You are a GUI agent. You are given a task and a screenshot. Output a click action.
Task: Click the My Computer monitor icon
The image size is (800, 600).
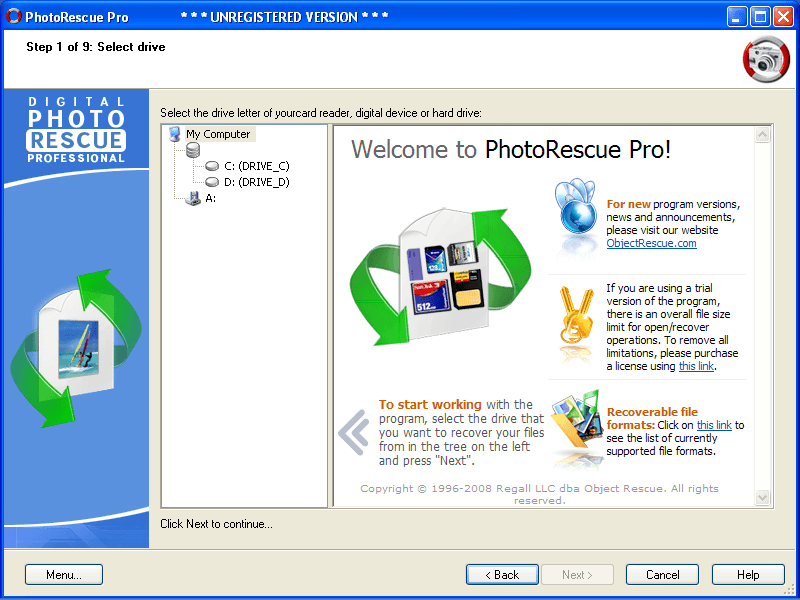tap(175, 134)
